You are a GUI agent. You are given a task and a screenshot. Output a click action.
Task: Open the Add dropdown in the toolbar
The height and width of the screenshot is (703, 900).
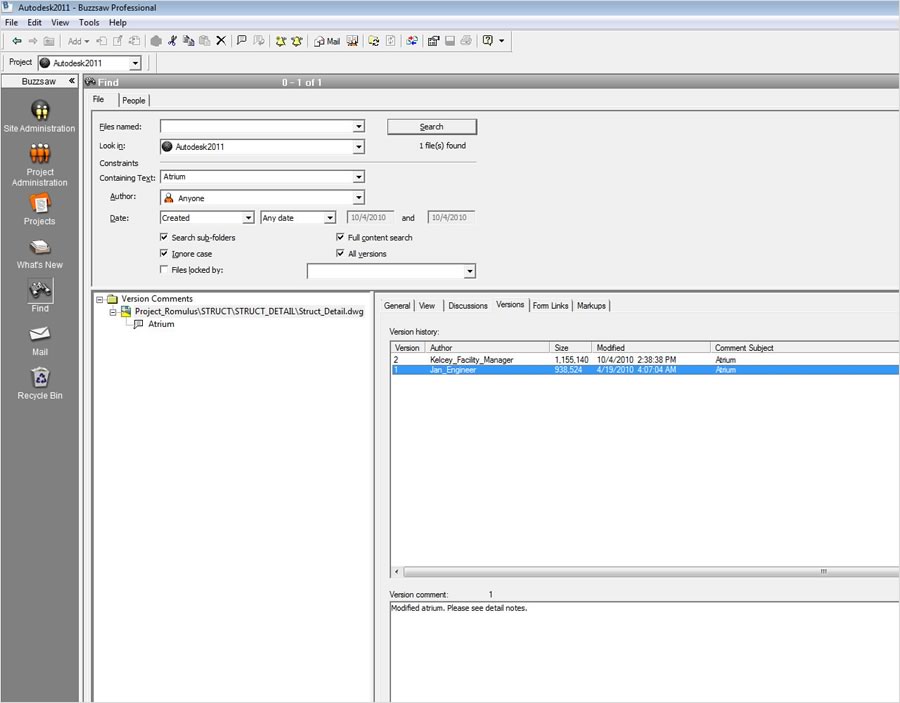click(79, 41)
